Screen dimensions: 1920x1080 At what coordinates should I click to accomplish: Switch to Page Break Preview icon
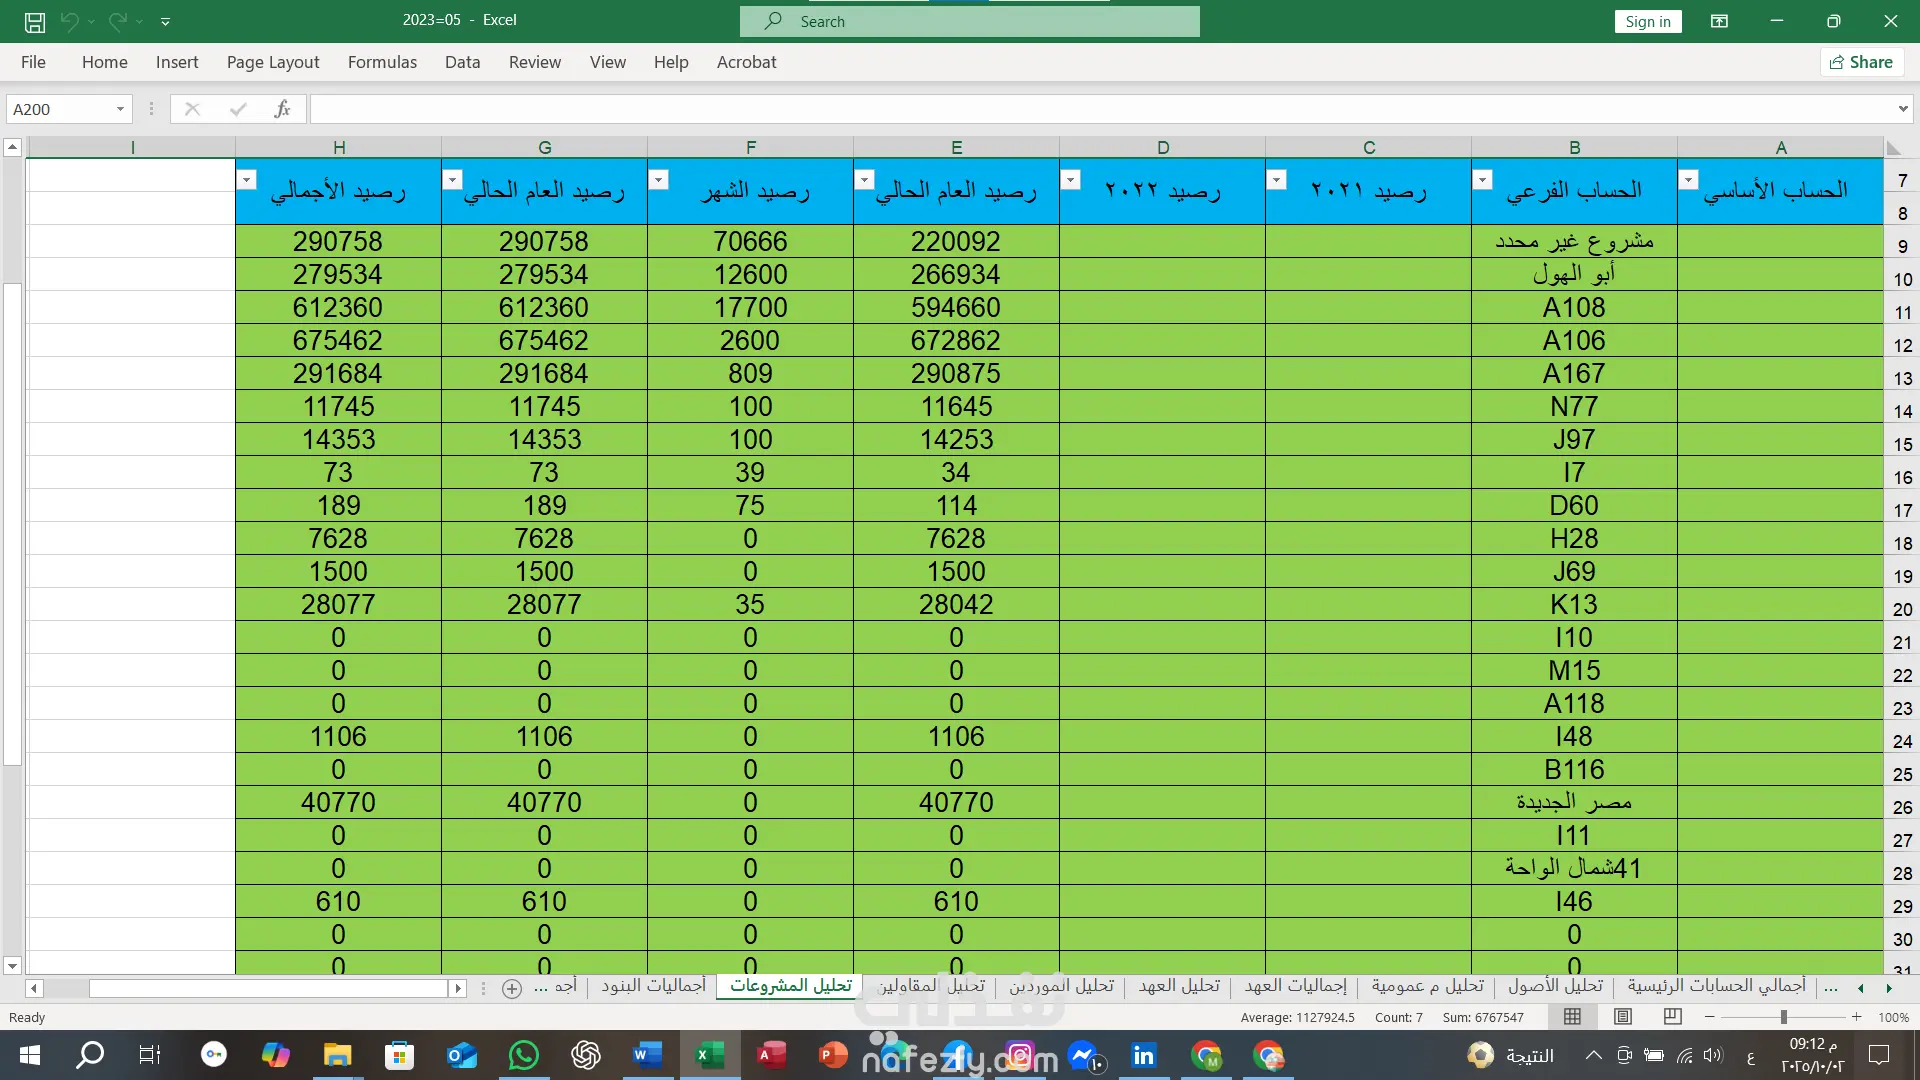(1672, 1017)
